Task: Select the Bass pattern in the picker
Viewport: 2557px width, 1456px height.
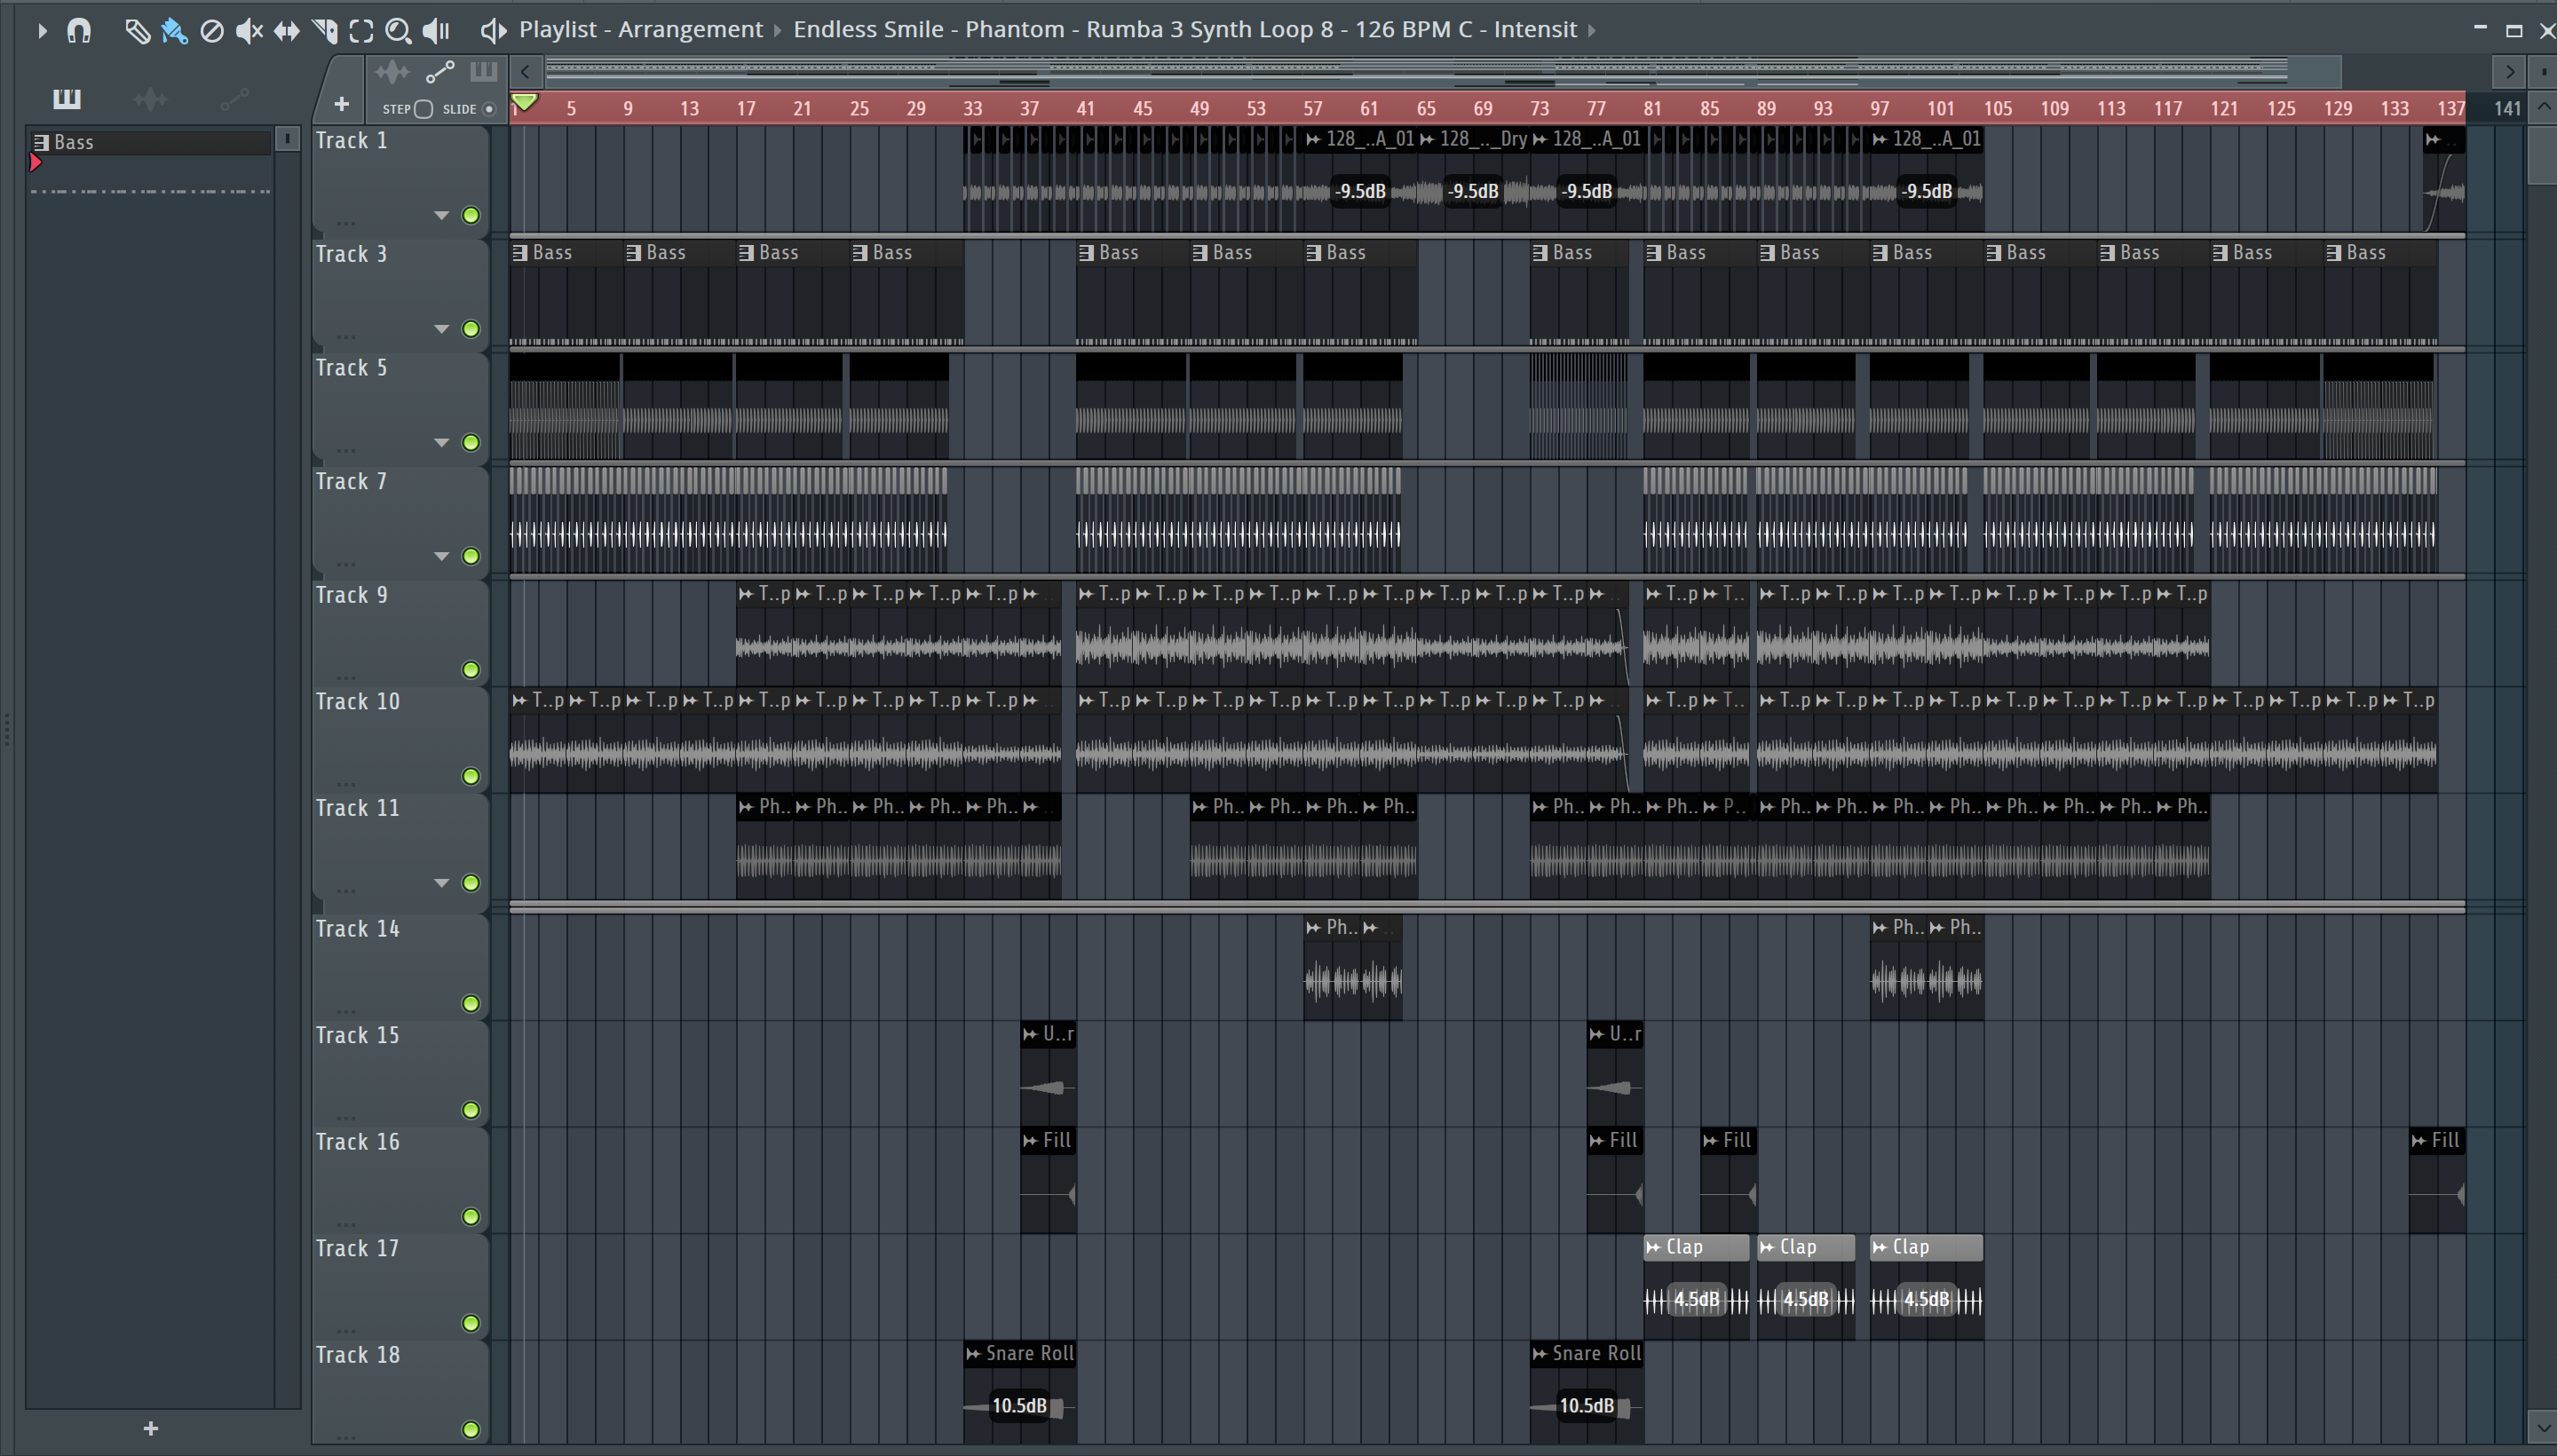Action: coord(150,142)
